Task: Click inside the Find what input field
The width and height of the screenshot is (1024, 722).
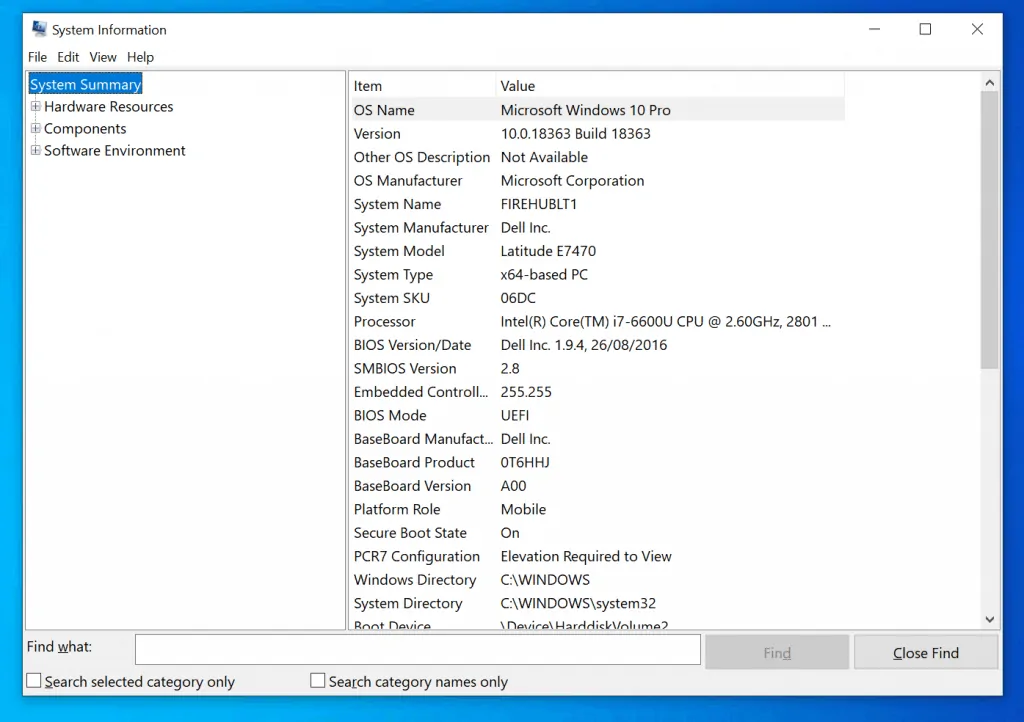Action: pos(417,649)
